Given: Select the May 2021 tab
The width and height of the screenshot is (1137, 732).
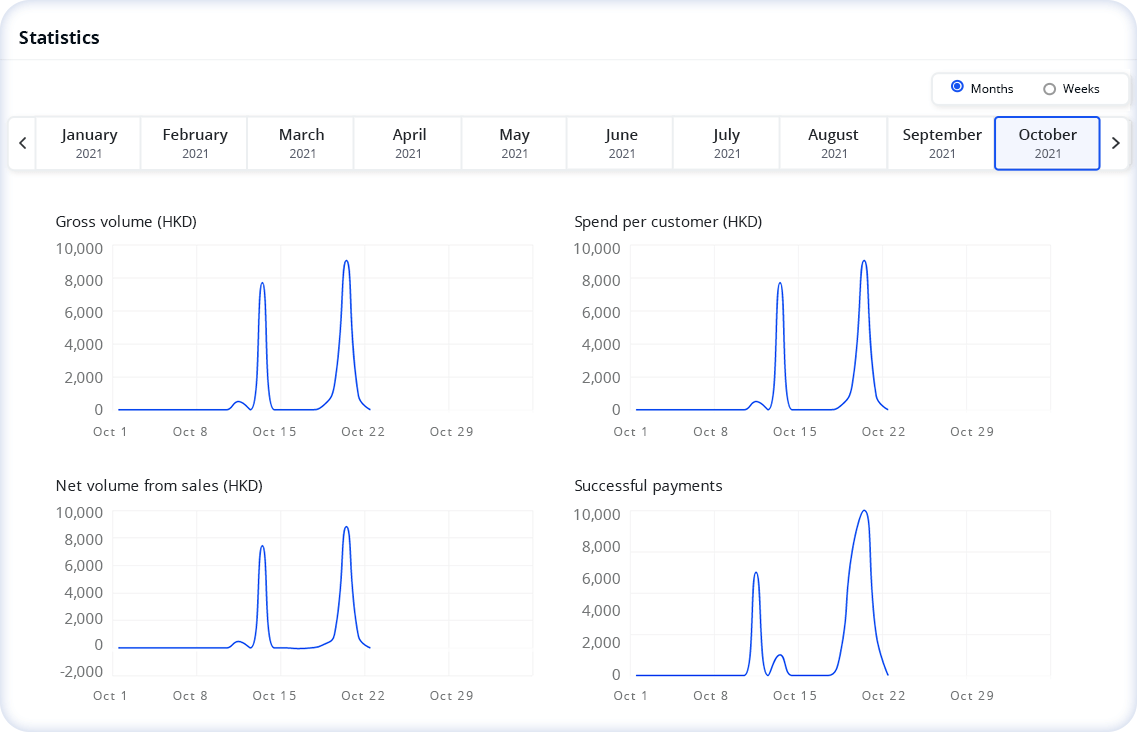Looking at the screenshot, I should pyautogui.click(x=513, y=142).
